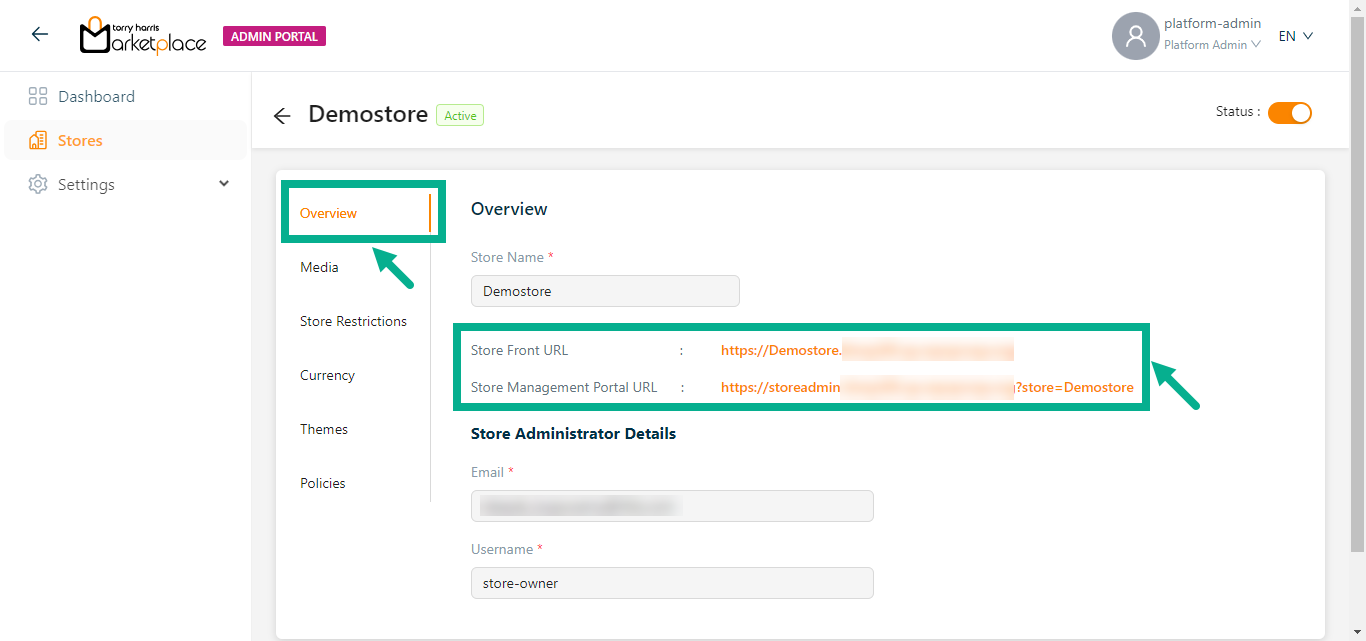Click the Settings gear icon

pos(38,185)
